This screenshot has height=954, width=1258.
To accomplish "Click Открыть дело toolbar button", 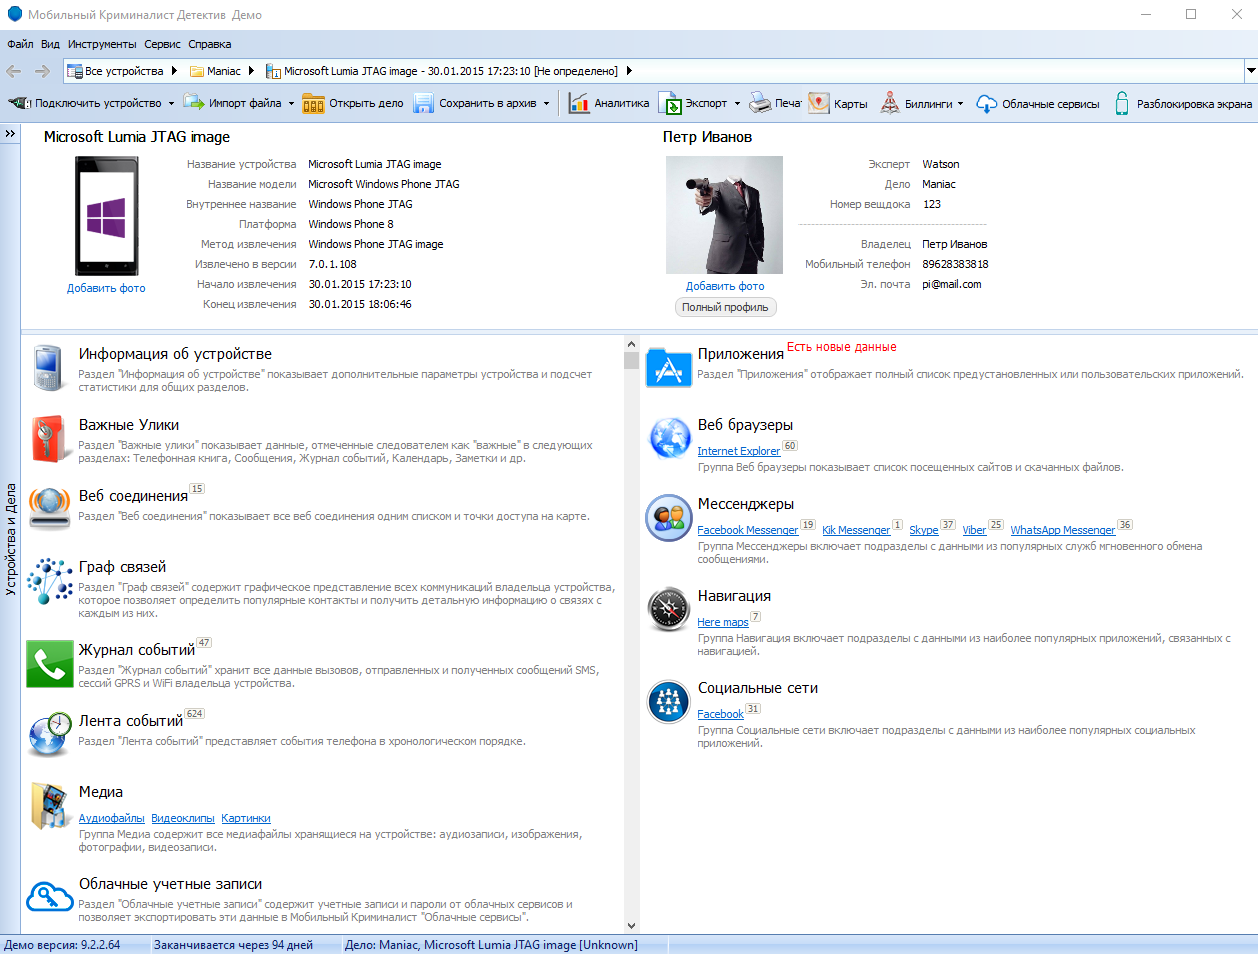I will click(353, 103).
